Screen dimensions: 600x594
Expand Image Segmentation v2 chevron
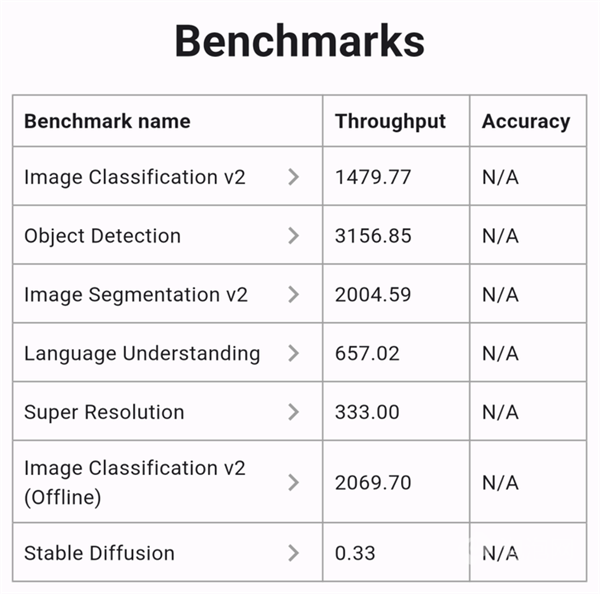[x=293, y=295]
